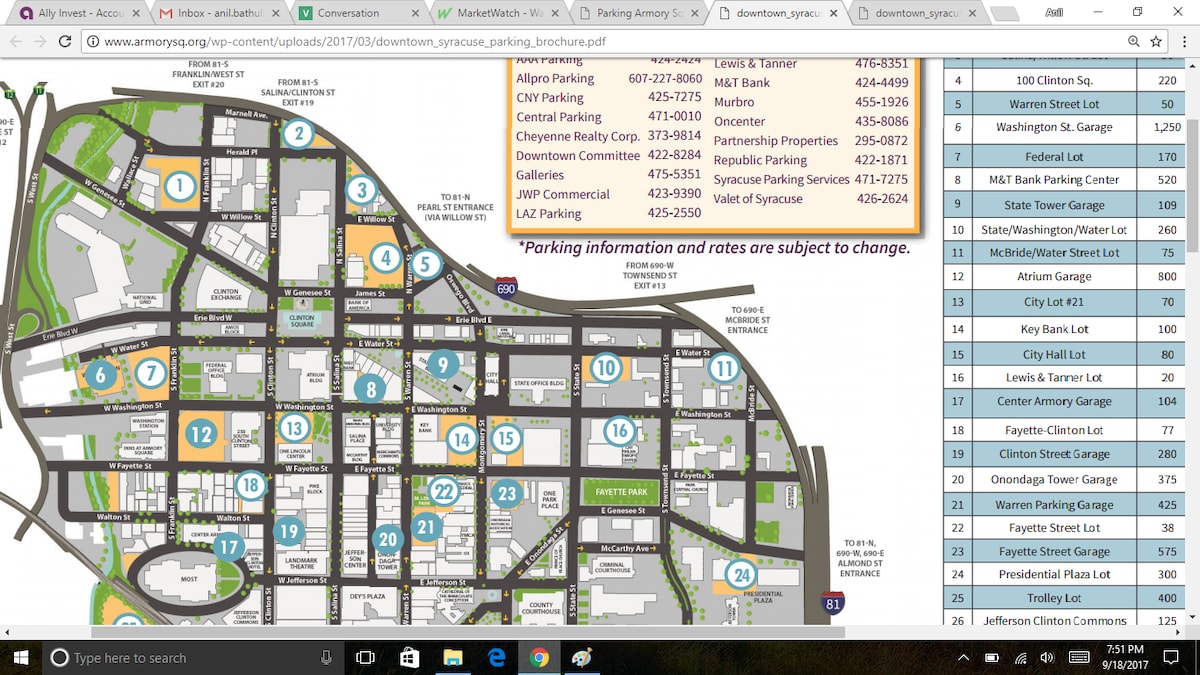This screenshot has width=1200, height=675.
Task: Show hidden system tray icons
Action: pos(963,658)
